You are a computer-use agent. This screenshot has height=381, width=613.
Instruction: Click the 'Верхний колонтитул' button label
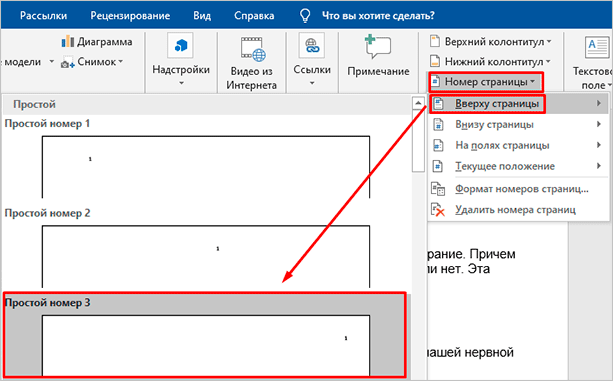pos(494,41)
